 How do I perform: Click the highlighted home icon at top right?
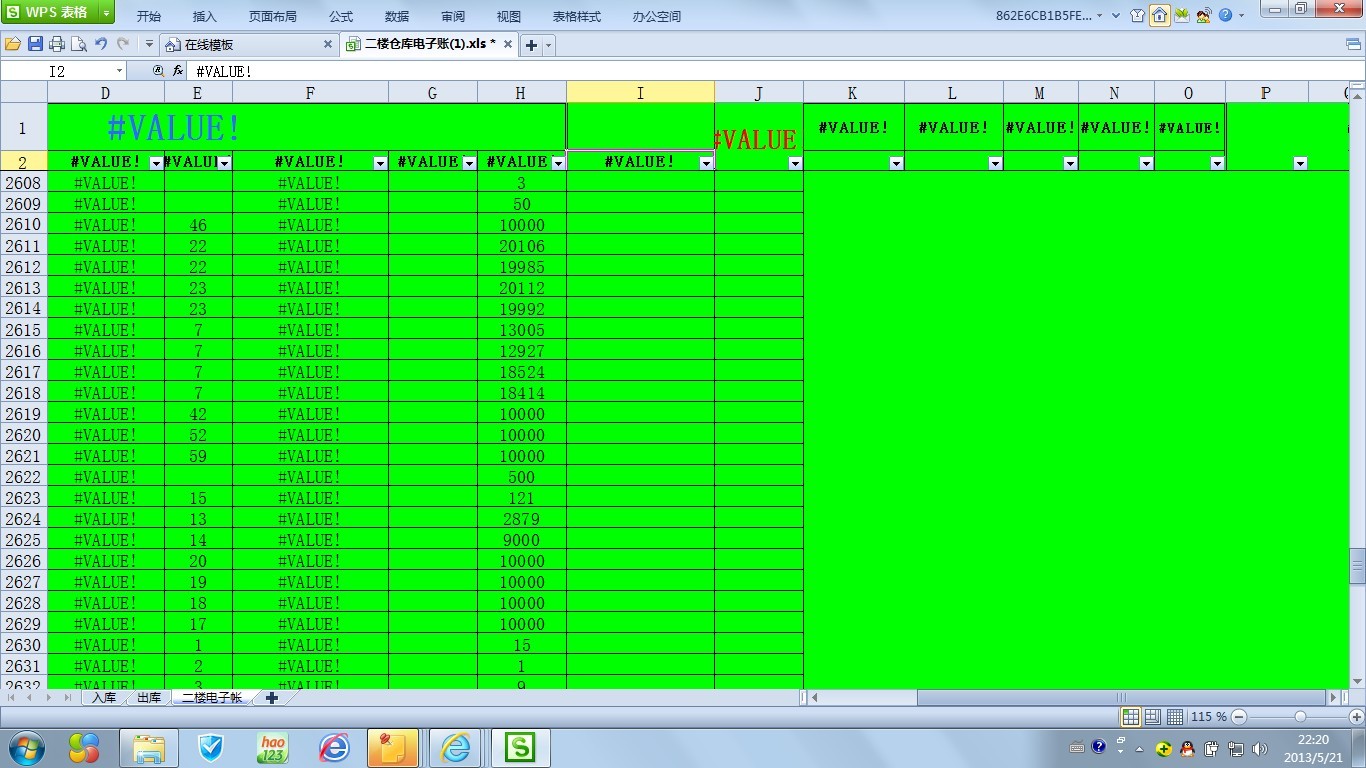1160,16
